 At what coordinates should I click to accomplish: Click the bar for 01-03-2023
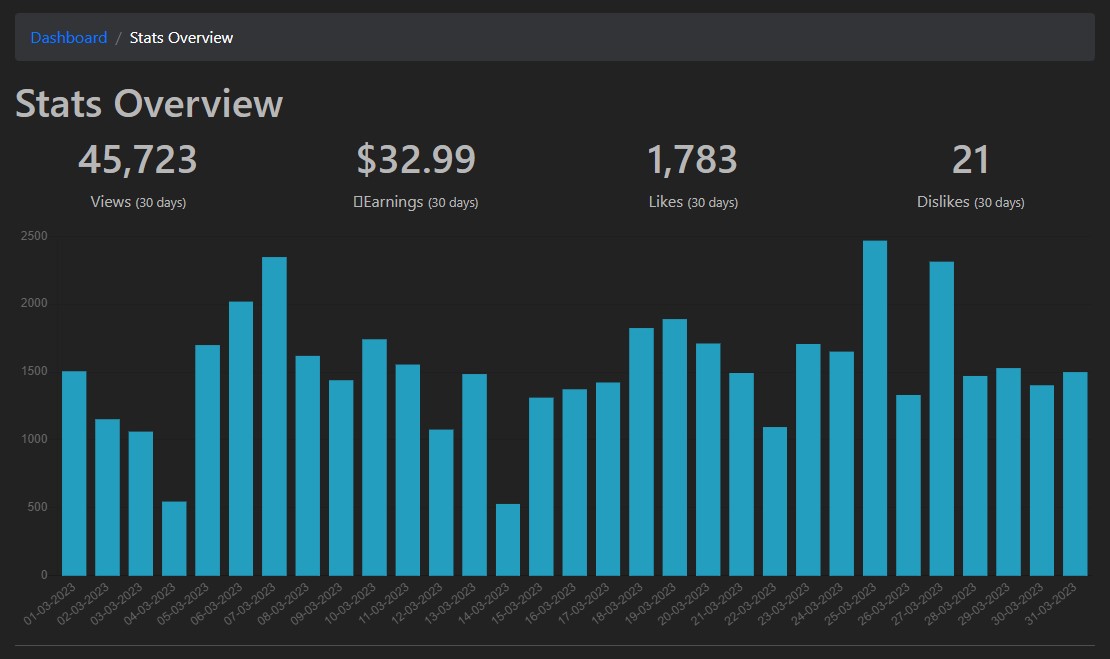click(x=74, y=474)
